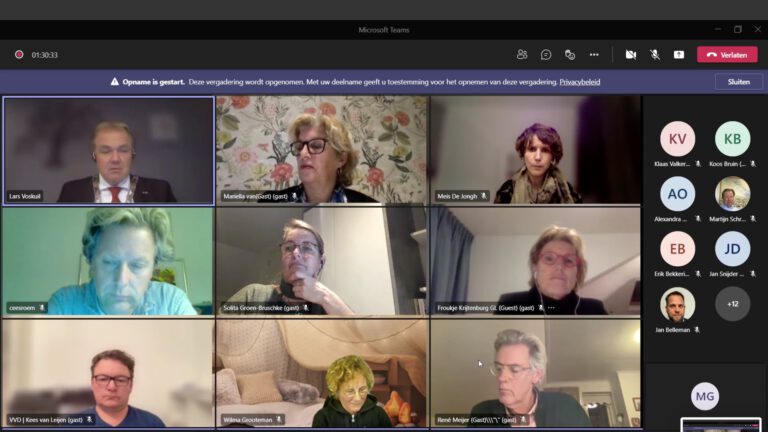Open the meeting chat icon
Screen dimensions: 768x432
click(546, 54)
